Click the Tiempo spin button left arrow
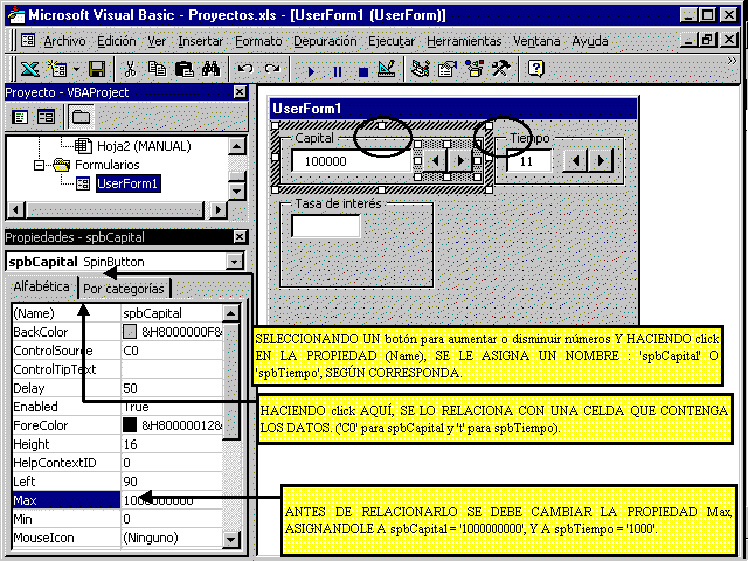The height and width of the screenshot is (561, 748). click(x=576, y=161)
